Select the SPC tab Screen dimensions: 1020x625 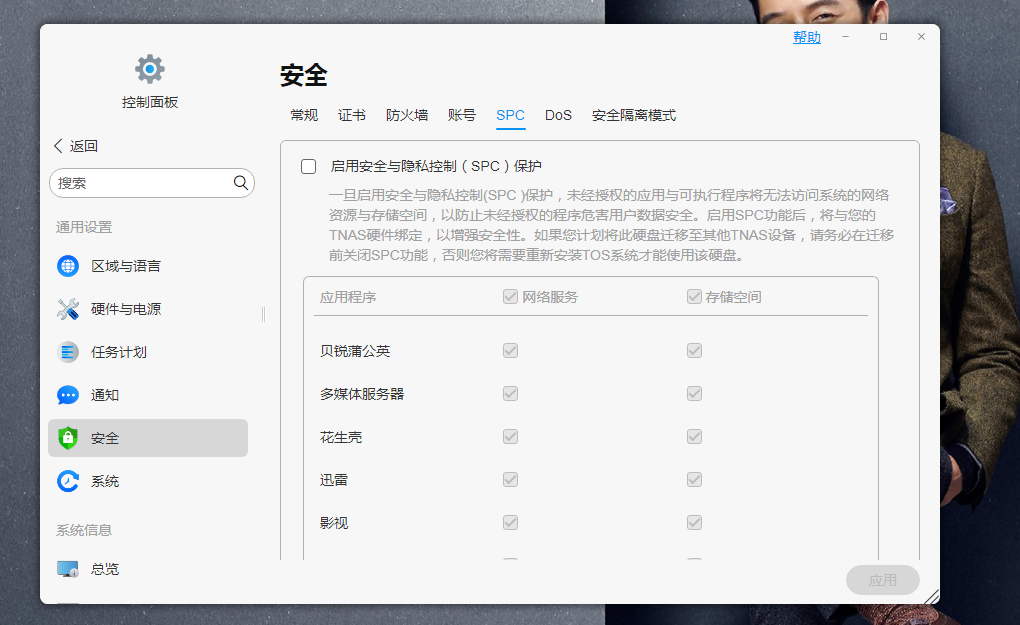tap(511, 115)
